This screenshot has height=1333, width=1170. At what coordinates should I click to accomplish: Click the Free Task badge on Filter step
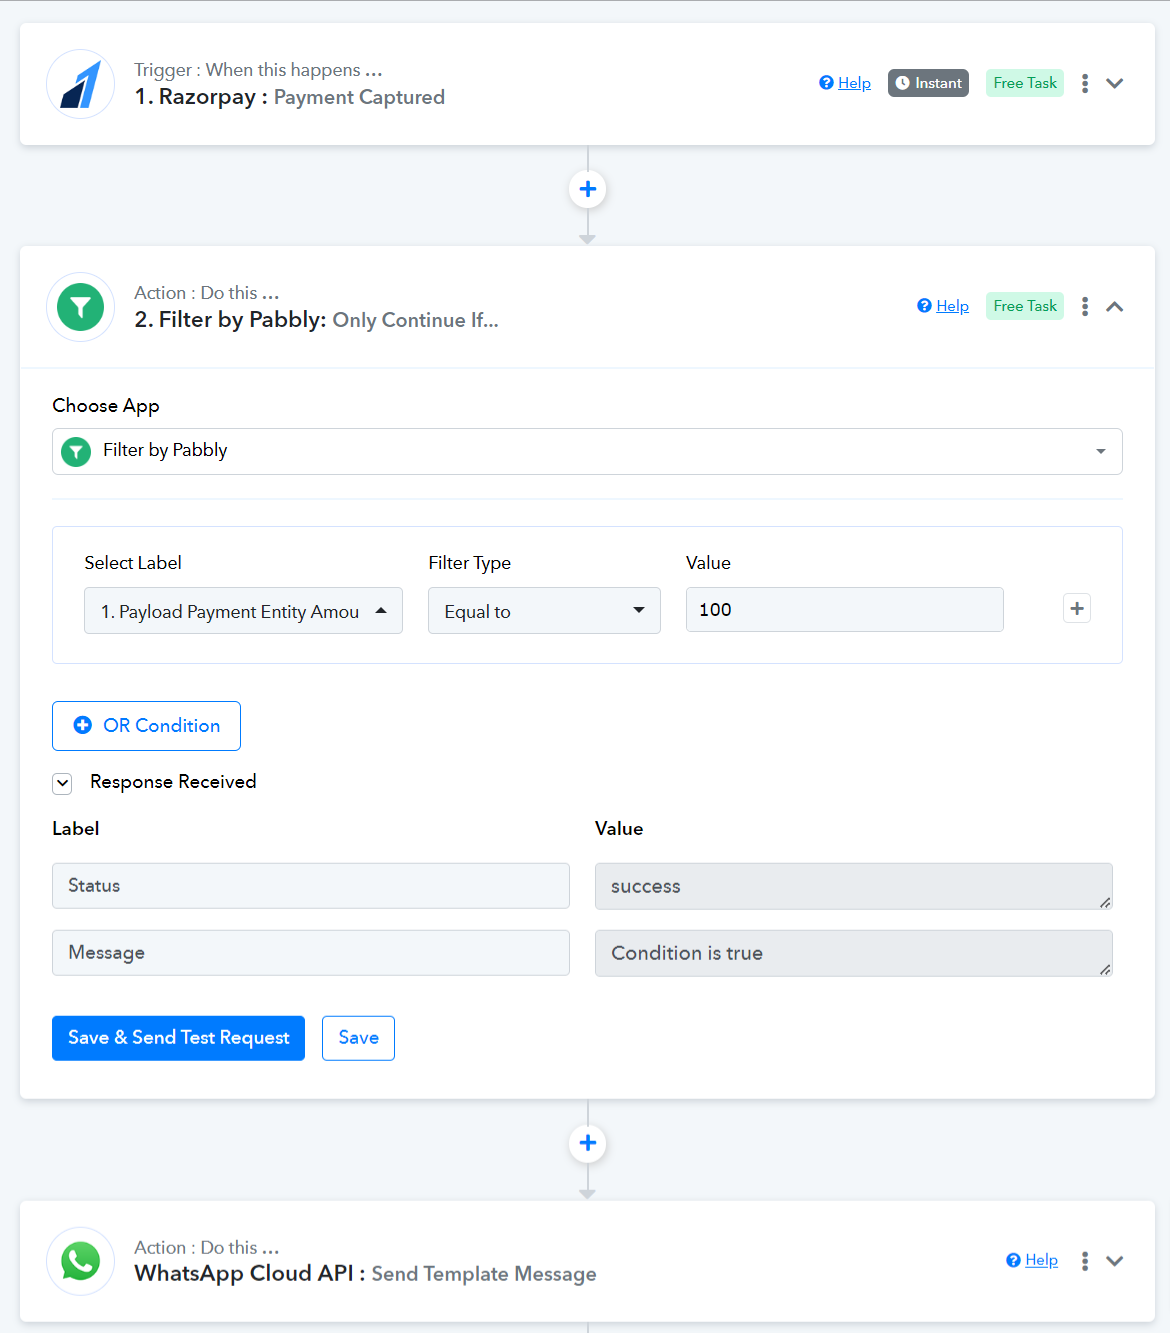click(1025, 306)
